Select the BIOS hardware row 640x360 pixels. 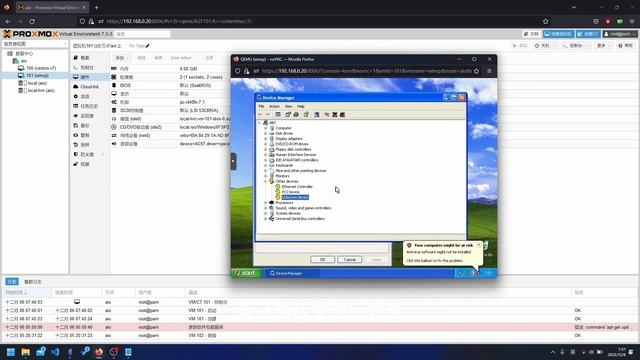171,85
